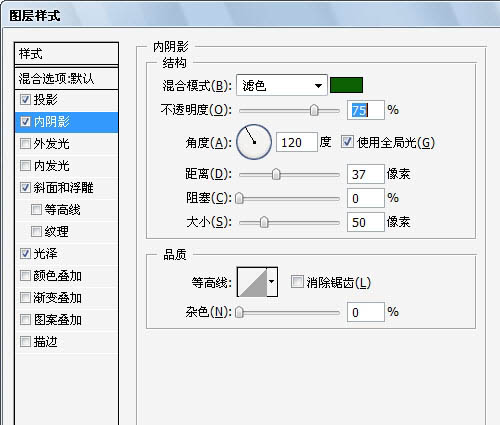Image resolution: width=500 pixels, height=425 pixels.
Task: Toggle the 投影 drop shadow checkbox
Action: pyautogui.click(x=25, y=99)
